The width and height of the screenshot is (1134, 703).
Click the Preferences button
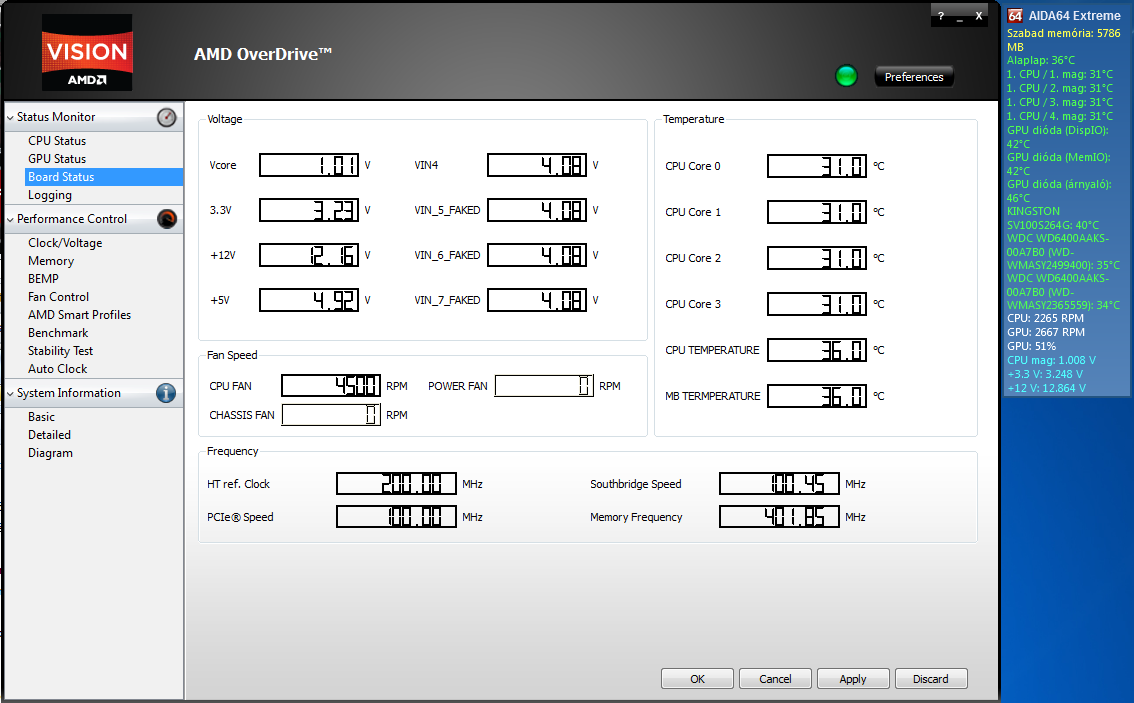click(914, 77)
